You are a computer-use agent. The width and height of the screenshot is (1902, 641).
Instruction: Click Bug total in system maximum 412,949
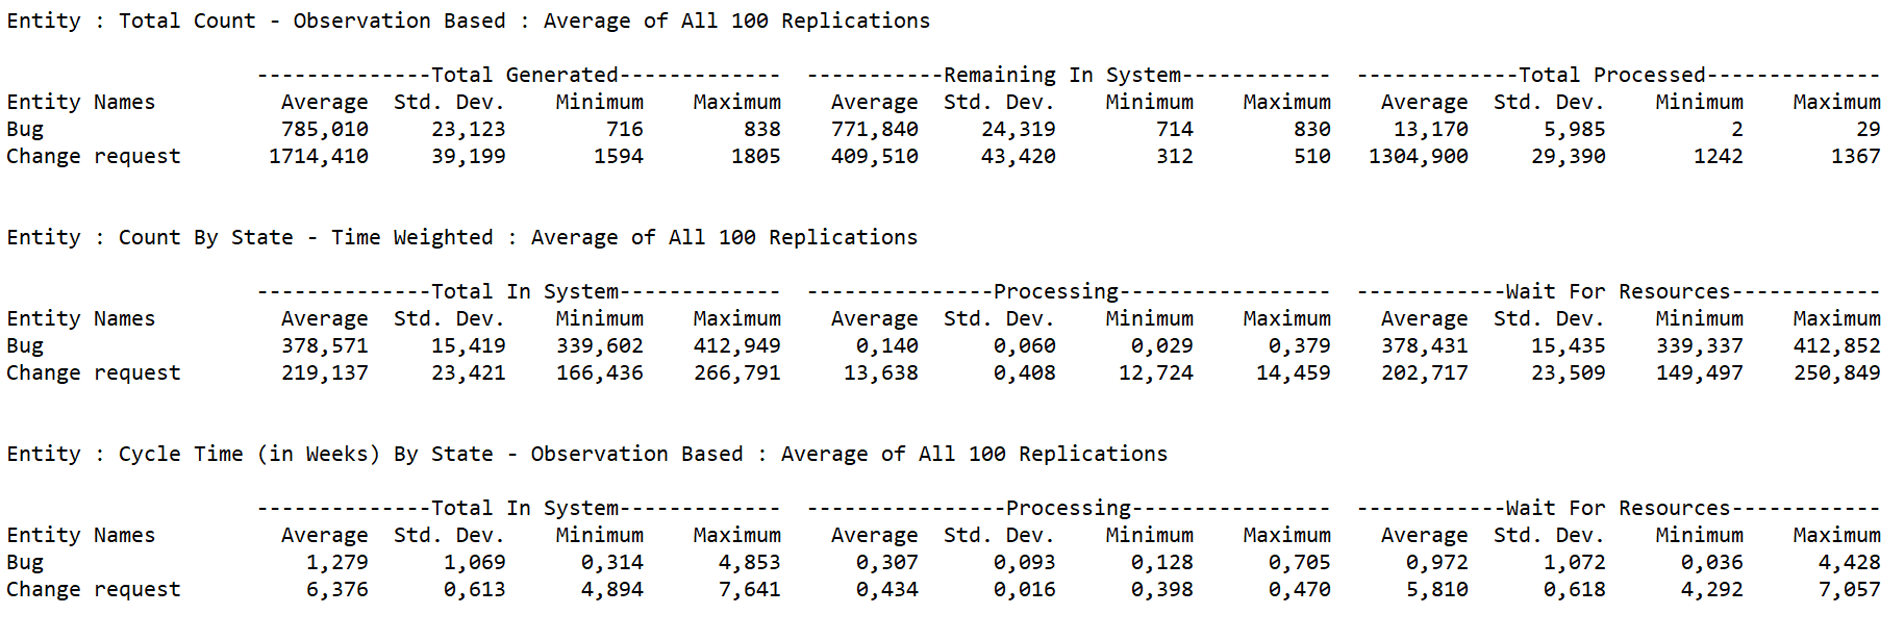point(737,347)
